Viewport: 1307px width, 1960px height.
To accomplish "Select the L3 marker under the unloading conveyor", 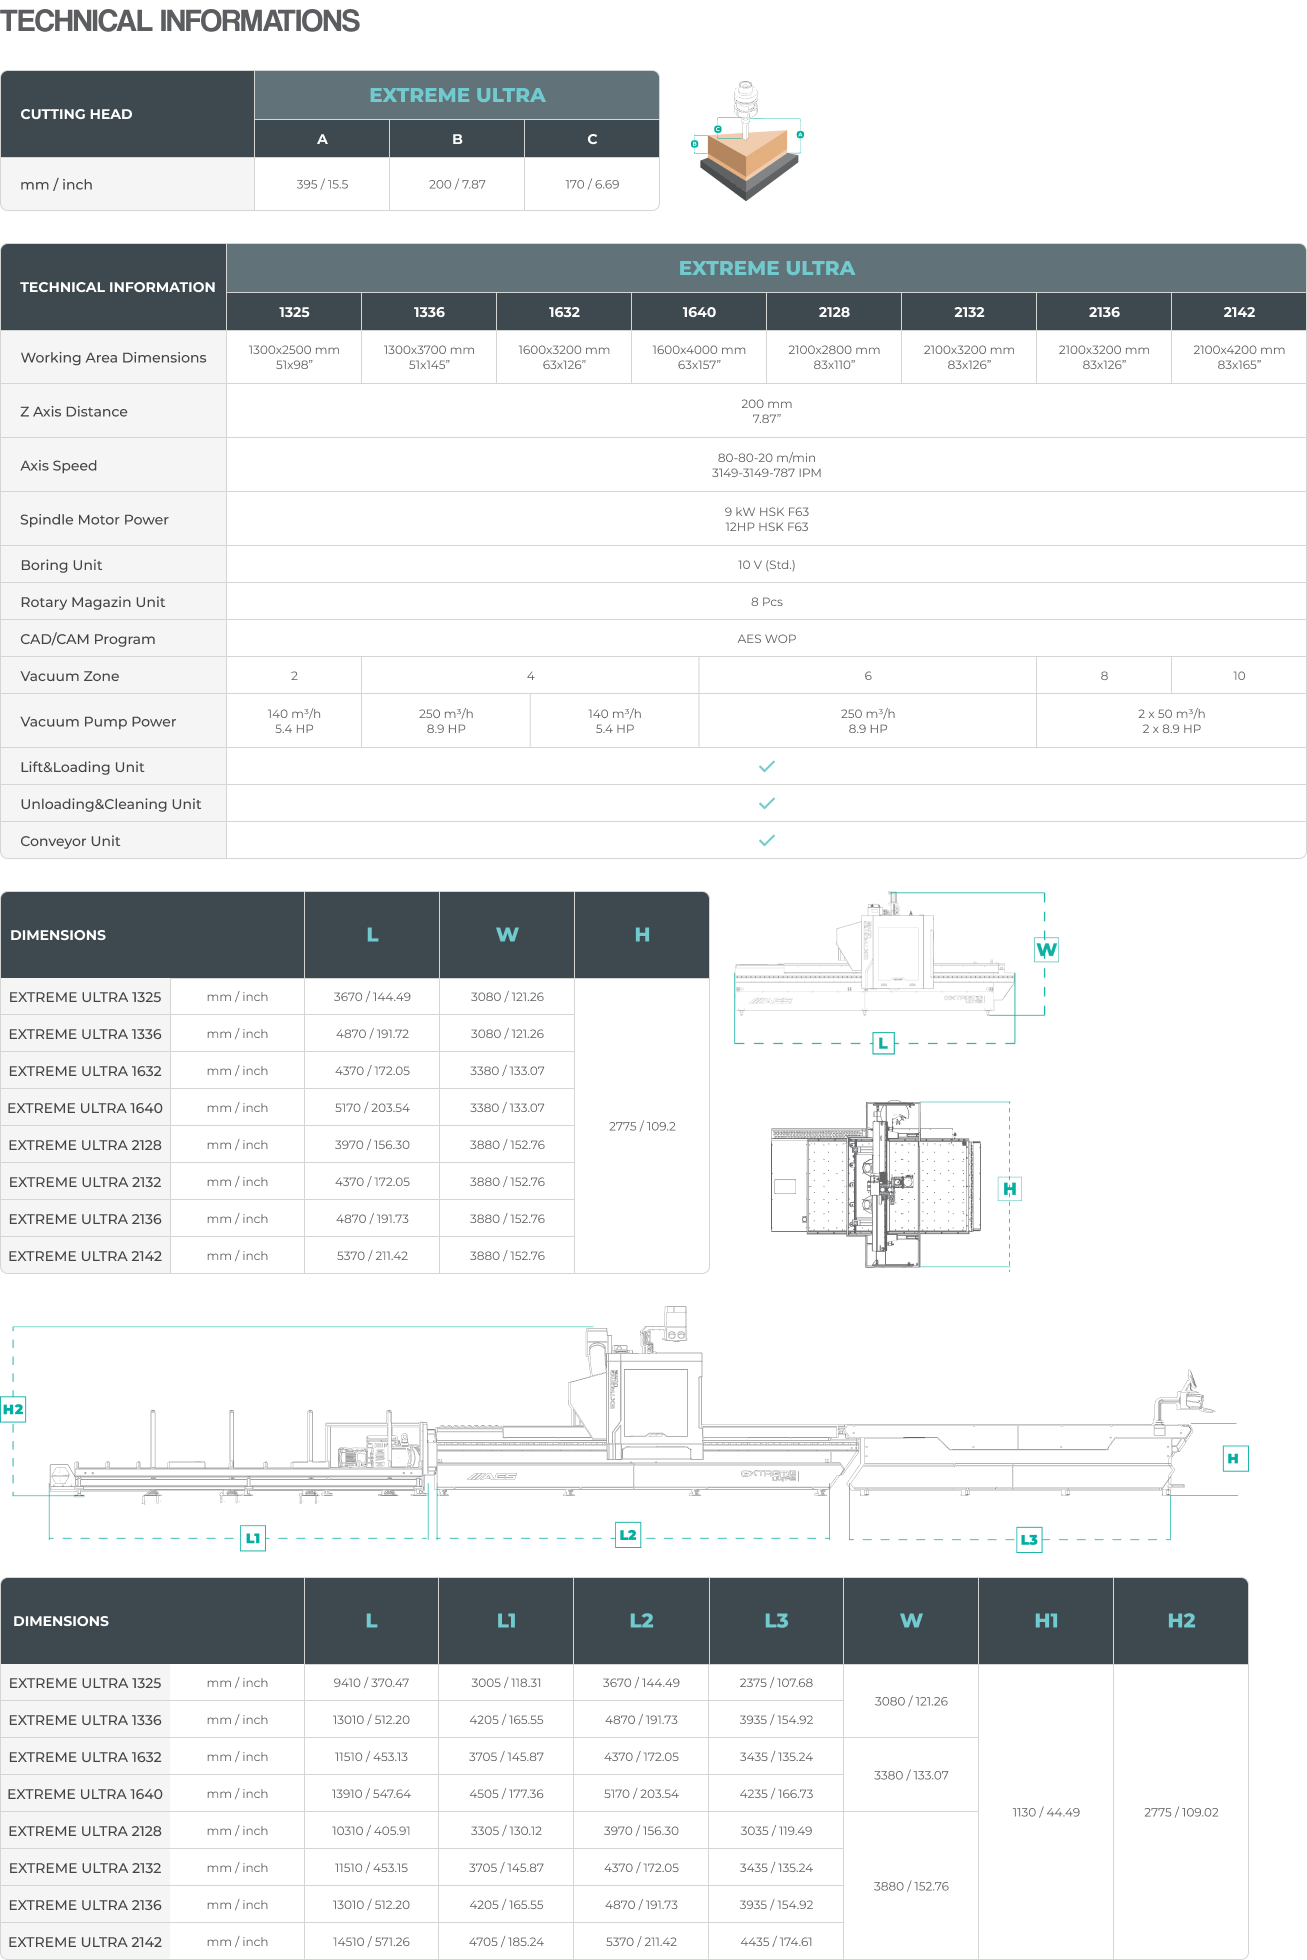I will pos(1029,1539).
